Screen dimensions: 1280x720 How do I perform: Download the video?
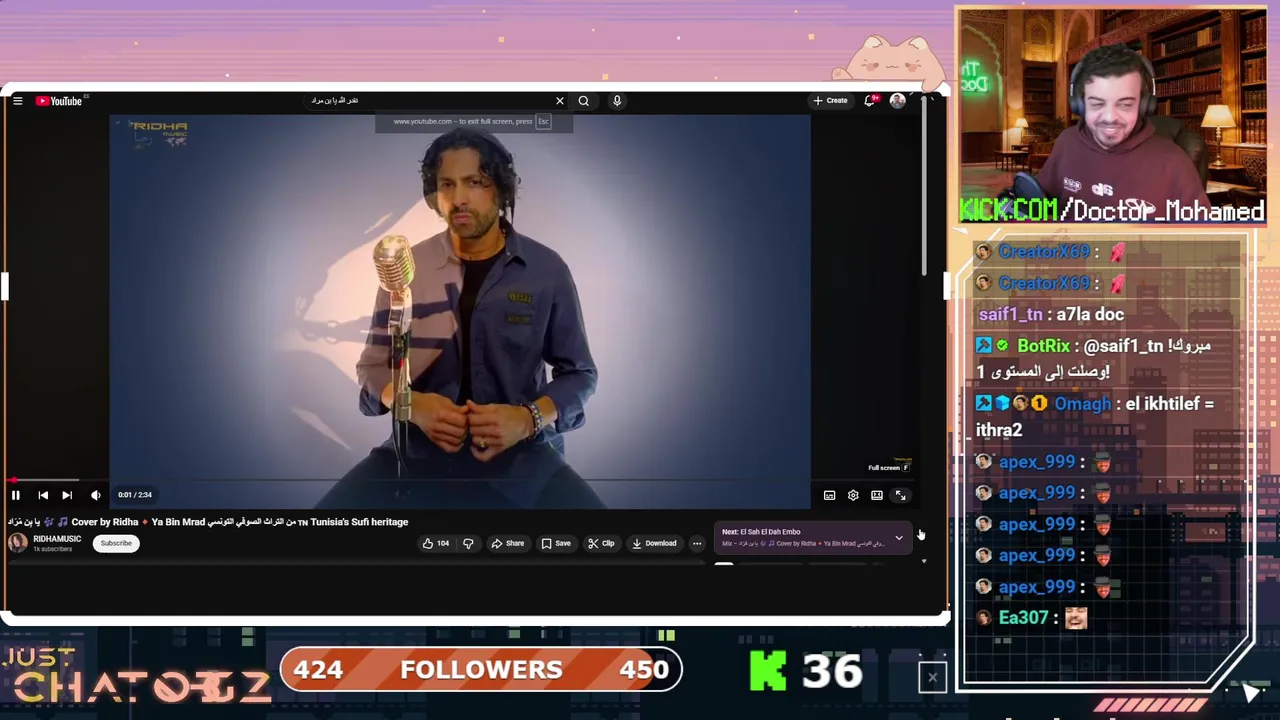[x=654, y=543]
